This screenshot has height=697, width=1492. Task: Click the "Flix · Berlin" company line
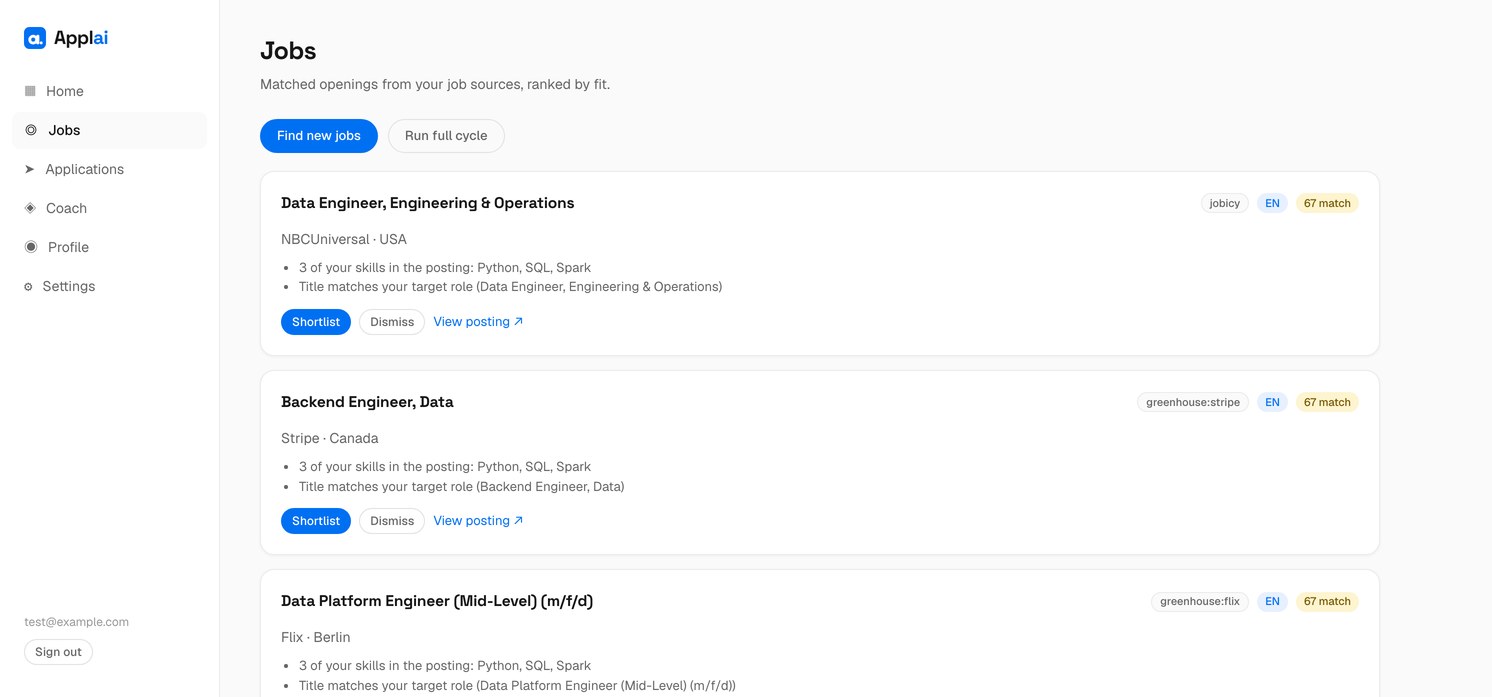(316, 637)
